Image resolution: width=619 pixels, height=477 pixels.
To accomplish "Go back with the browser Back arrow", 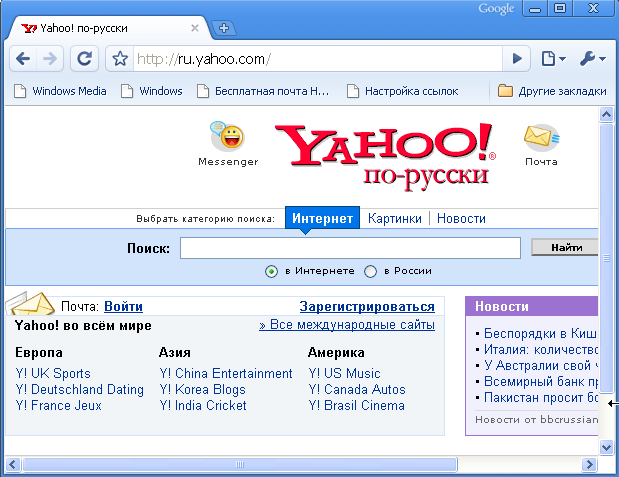I will (23, 59).
